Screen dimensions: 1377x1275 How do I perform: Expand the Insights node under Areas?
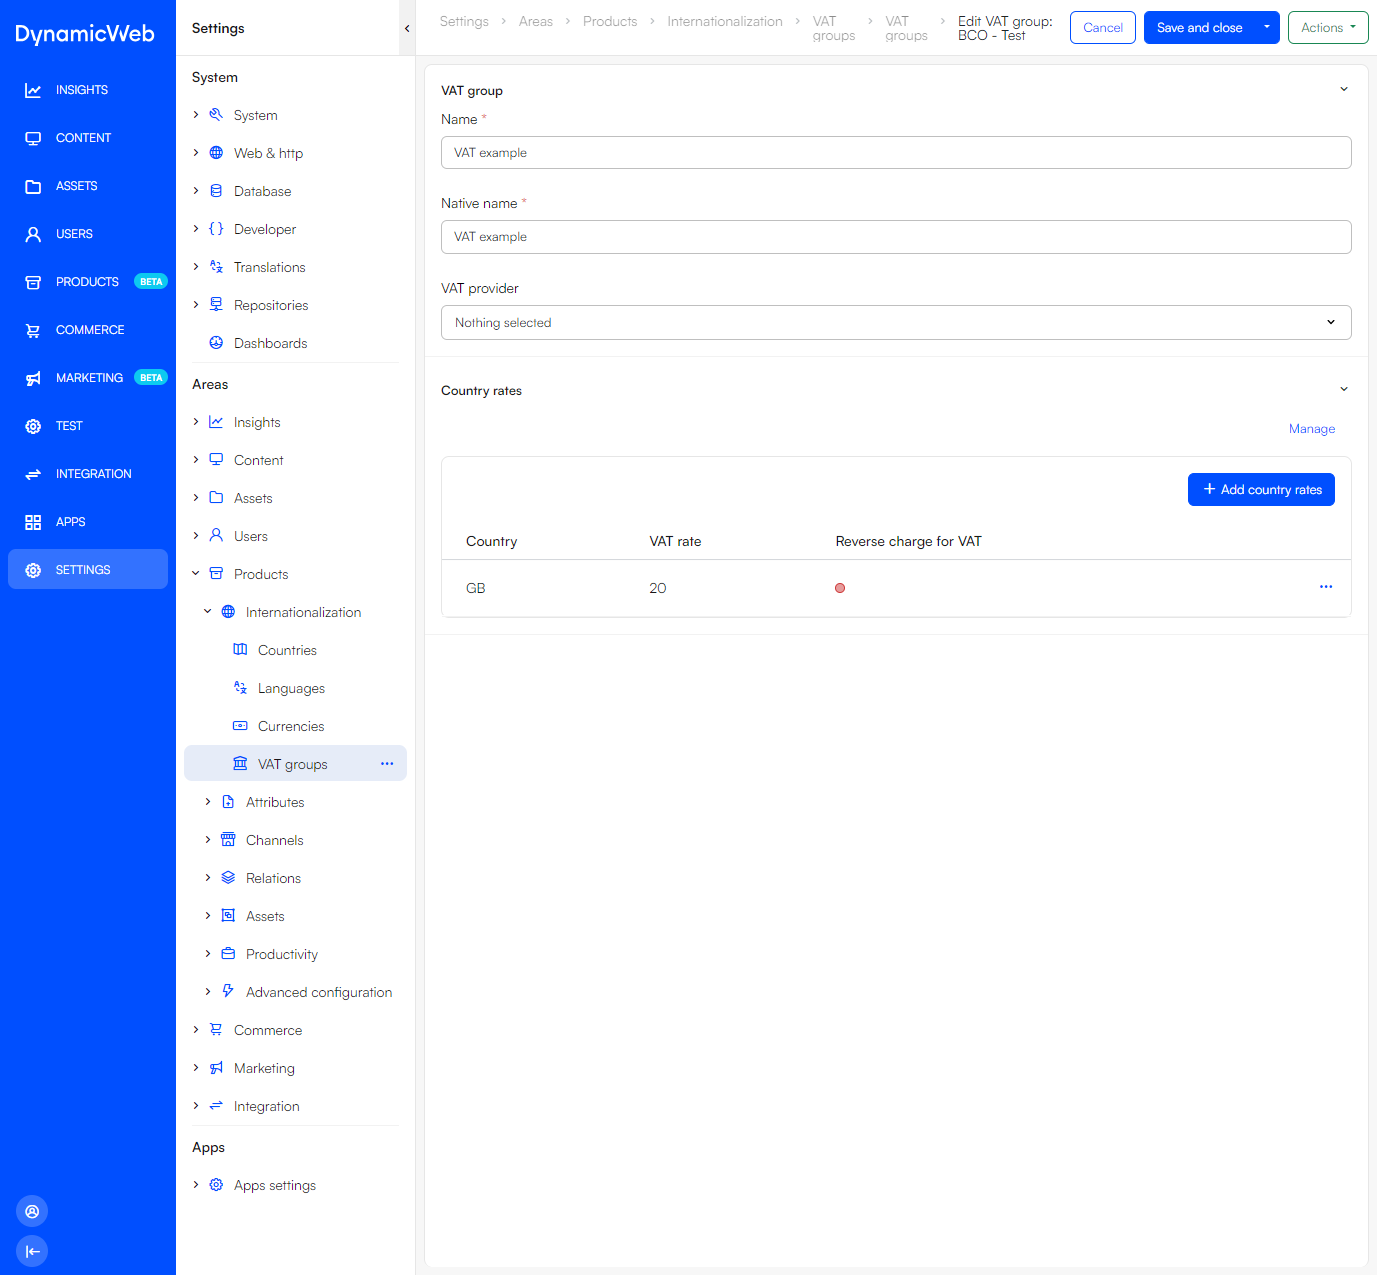[x=196, y=422]
